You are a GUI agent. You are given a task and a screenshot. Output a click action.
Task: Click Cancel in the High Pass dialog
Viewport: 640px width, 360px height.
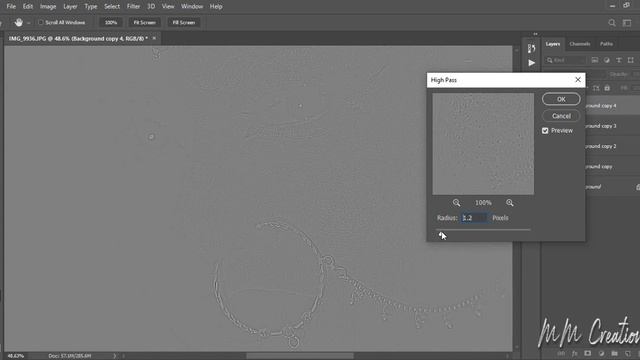[x=561, y=116]
